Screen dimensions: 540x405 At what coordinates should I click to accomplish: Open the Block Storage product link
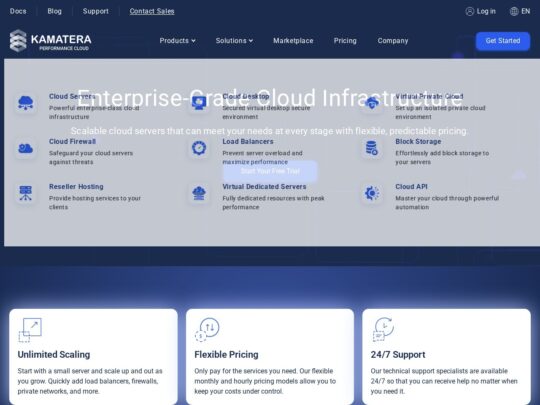(418, 142)
